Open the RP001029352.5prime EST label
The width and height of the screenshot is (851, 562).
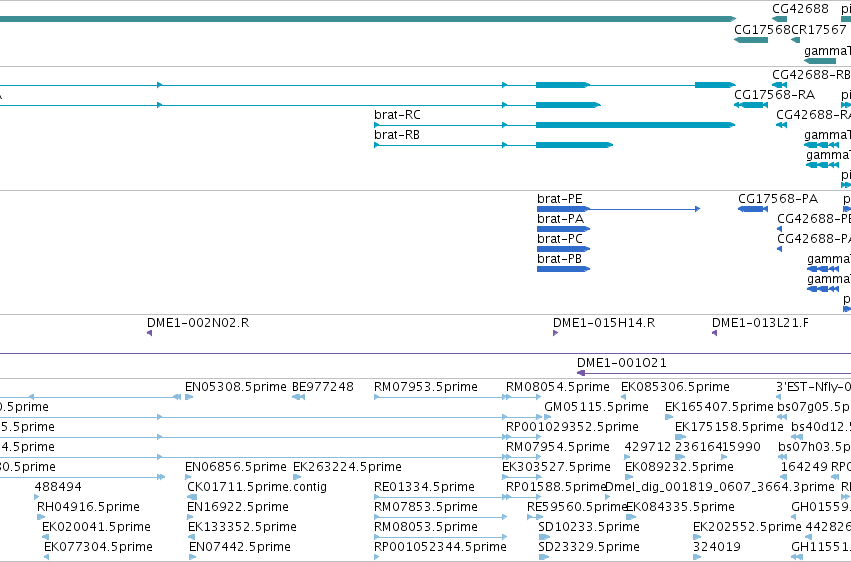click(572, 427)
